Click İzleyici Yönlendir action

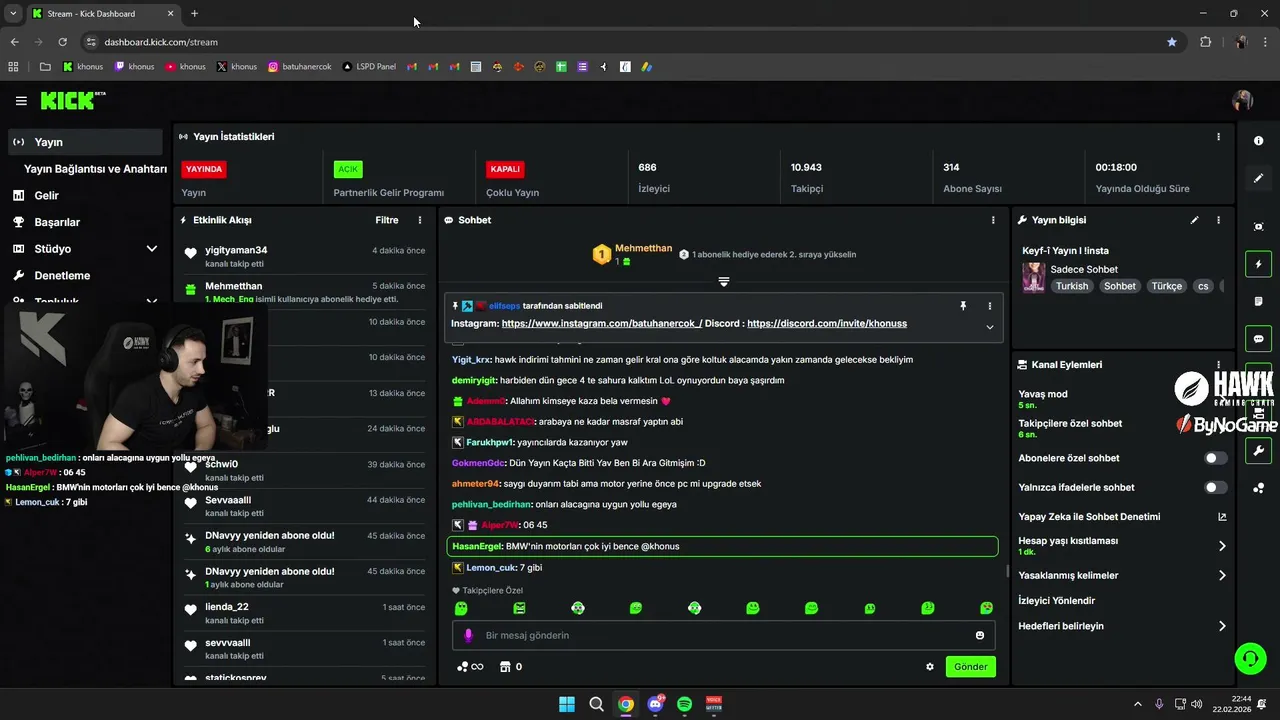1056,601
